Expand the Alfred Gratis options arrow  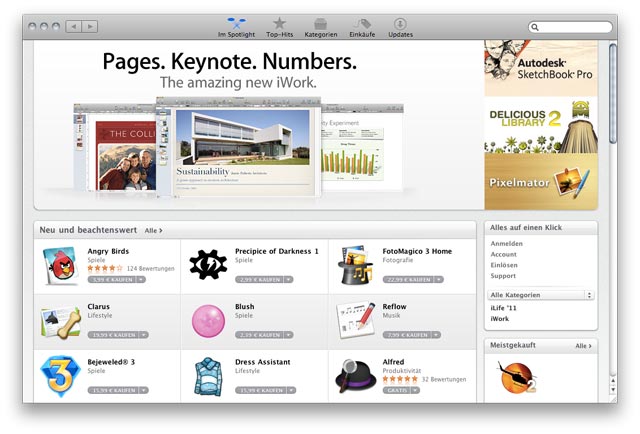tap(415, 390)
